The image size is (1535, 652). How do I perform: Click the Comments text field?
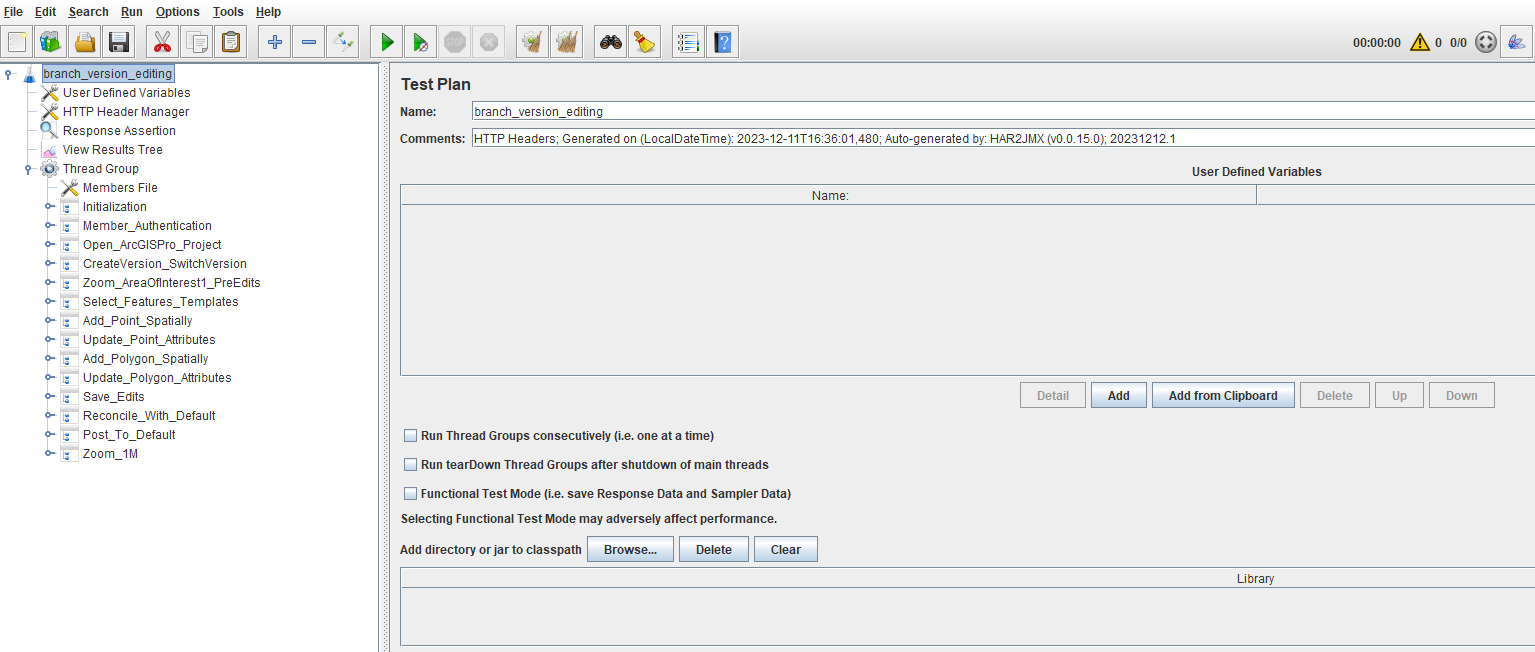point(1003,139)
